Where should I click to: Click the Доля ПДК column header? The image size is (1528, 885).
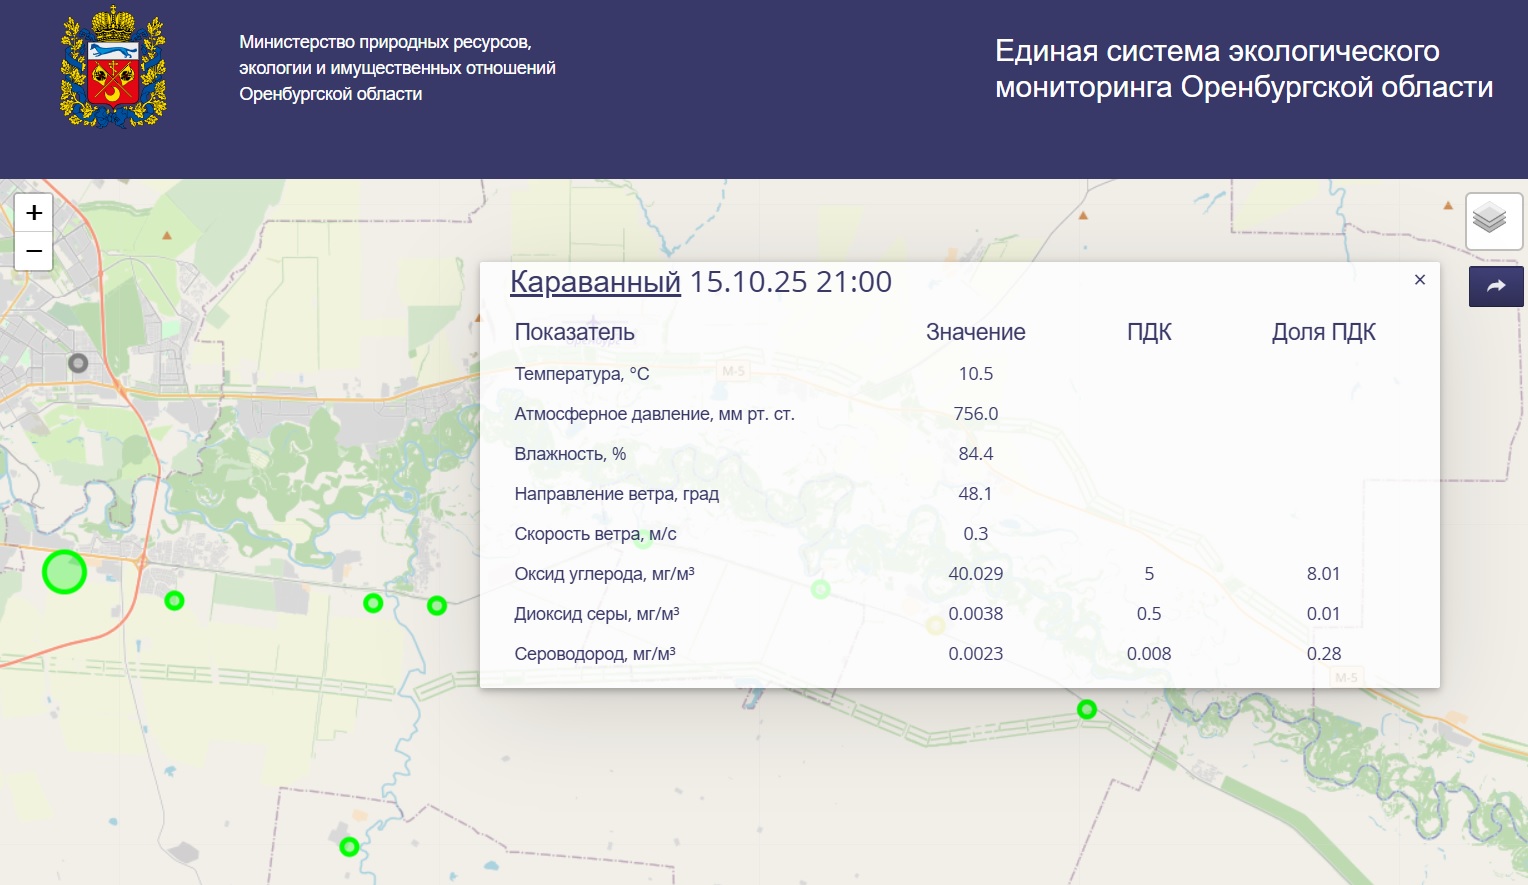pyautogui.click(x=1324, y=331)
